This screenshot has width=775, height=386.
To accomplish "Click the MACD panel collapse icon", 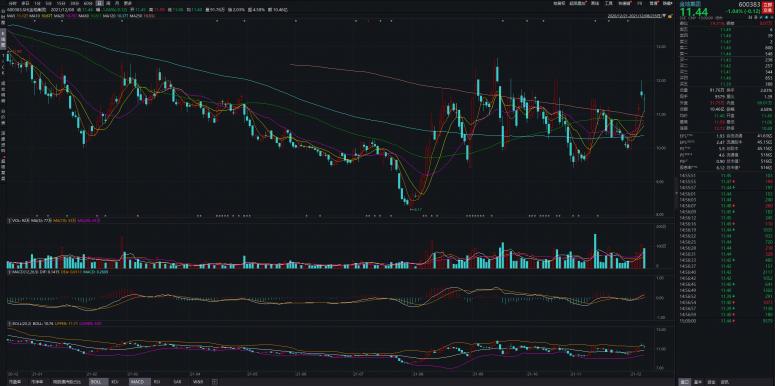I will pyautogui.click(x=9, y=272).
